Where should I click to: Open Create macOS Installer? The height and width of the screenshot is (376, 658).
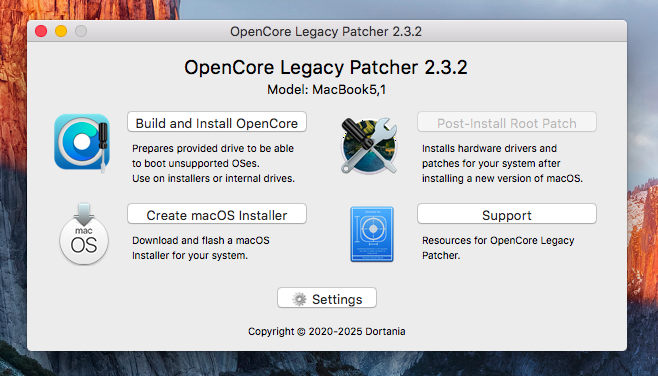coord(217,214)
